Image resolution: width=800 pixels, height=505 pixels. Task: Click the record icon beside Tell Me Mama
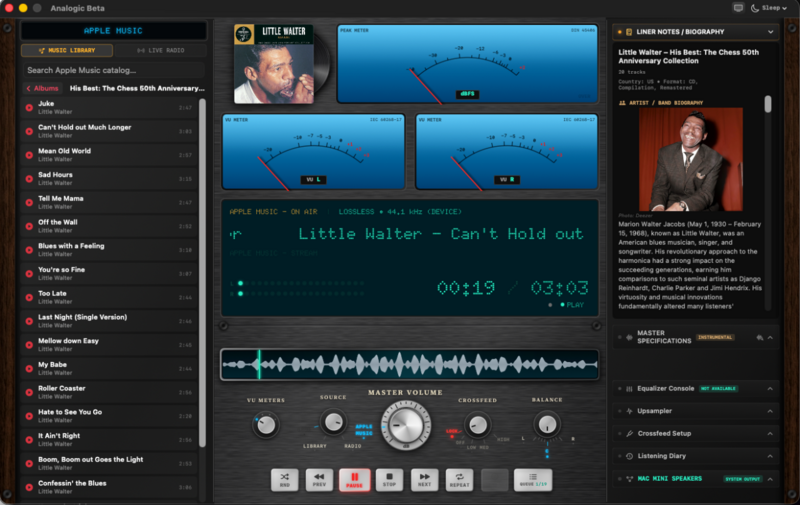point(29,203)
